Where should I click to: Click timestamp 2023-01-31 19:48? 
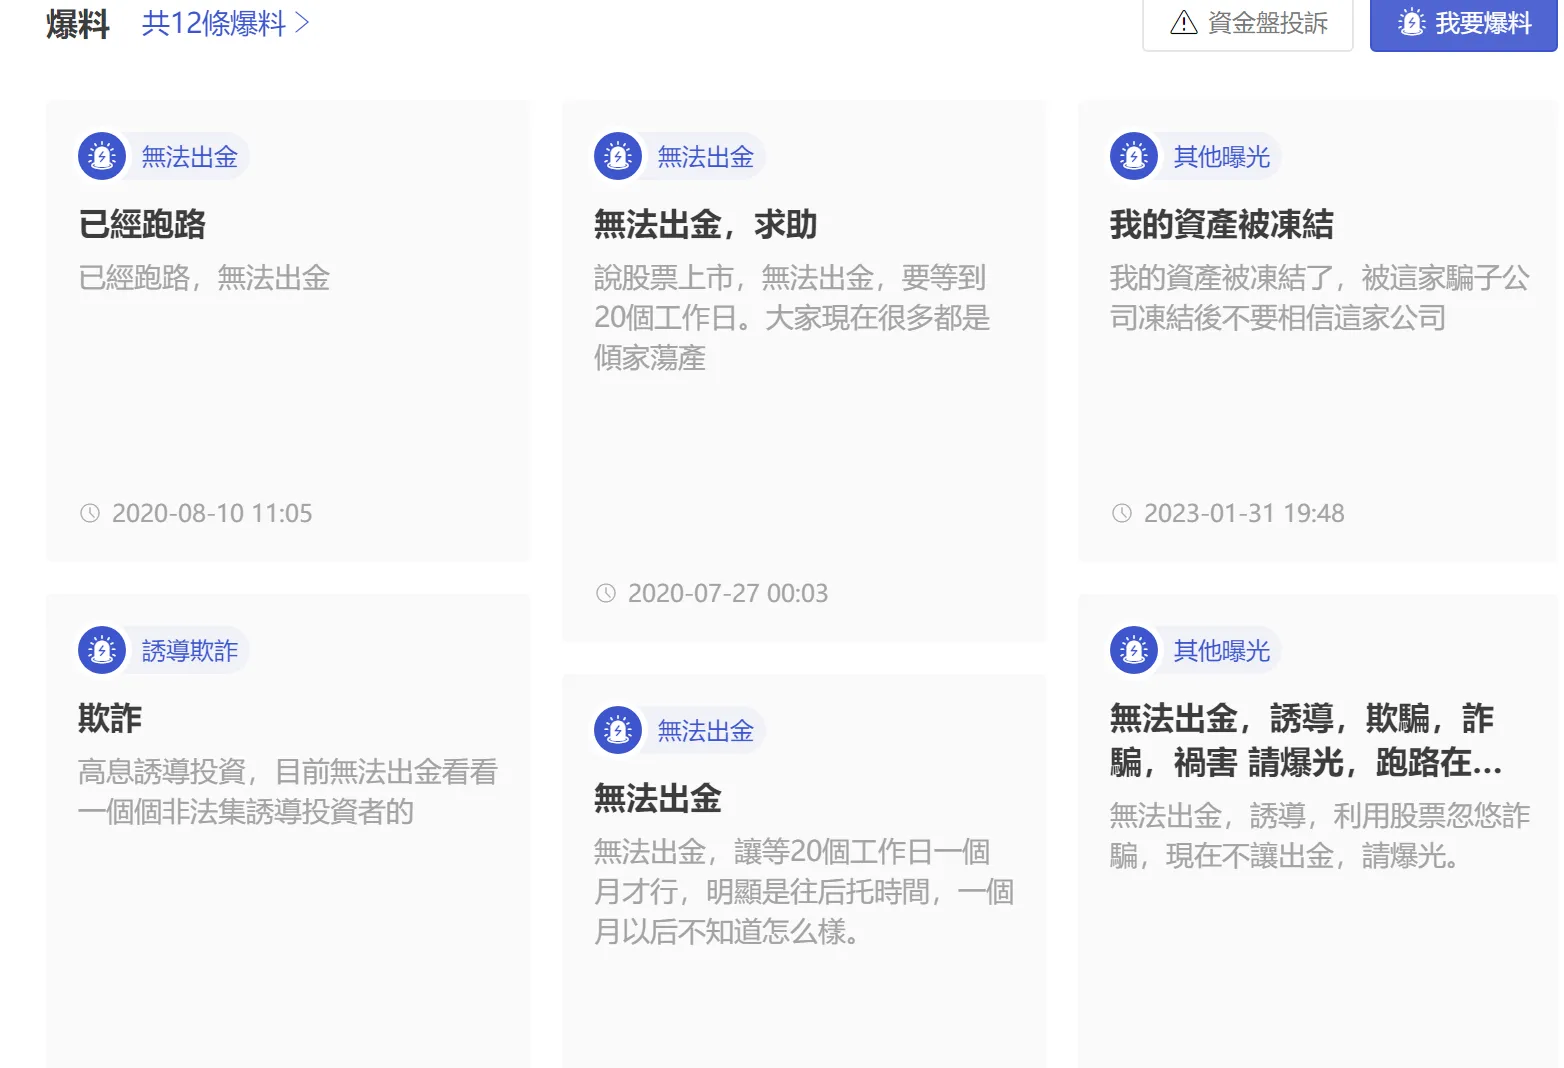click(1244, 513)
